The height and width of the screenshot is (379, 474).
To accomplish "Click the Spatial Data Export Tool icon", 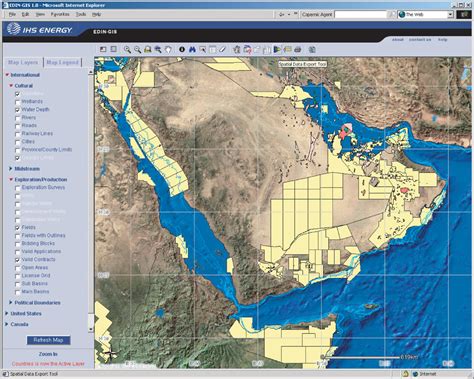I will 277,49.
